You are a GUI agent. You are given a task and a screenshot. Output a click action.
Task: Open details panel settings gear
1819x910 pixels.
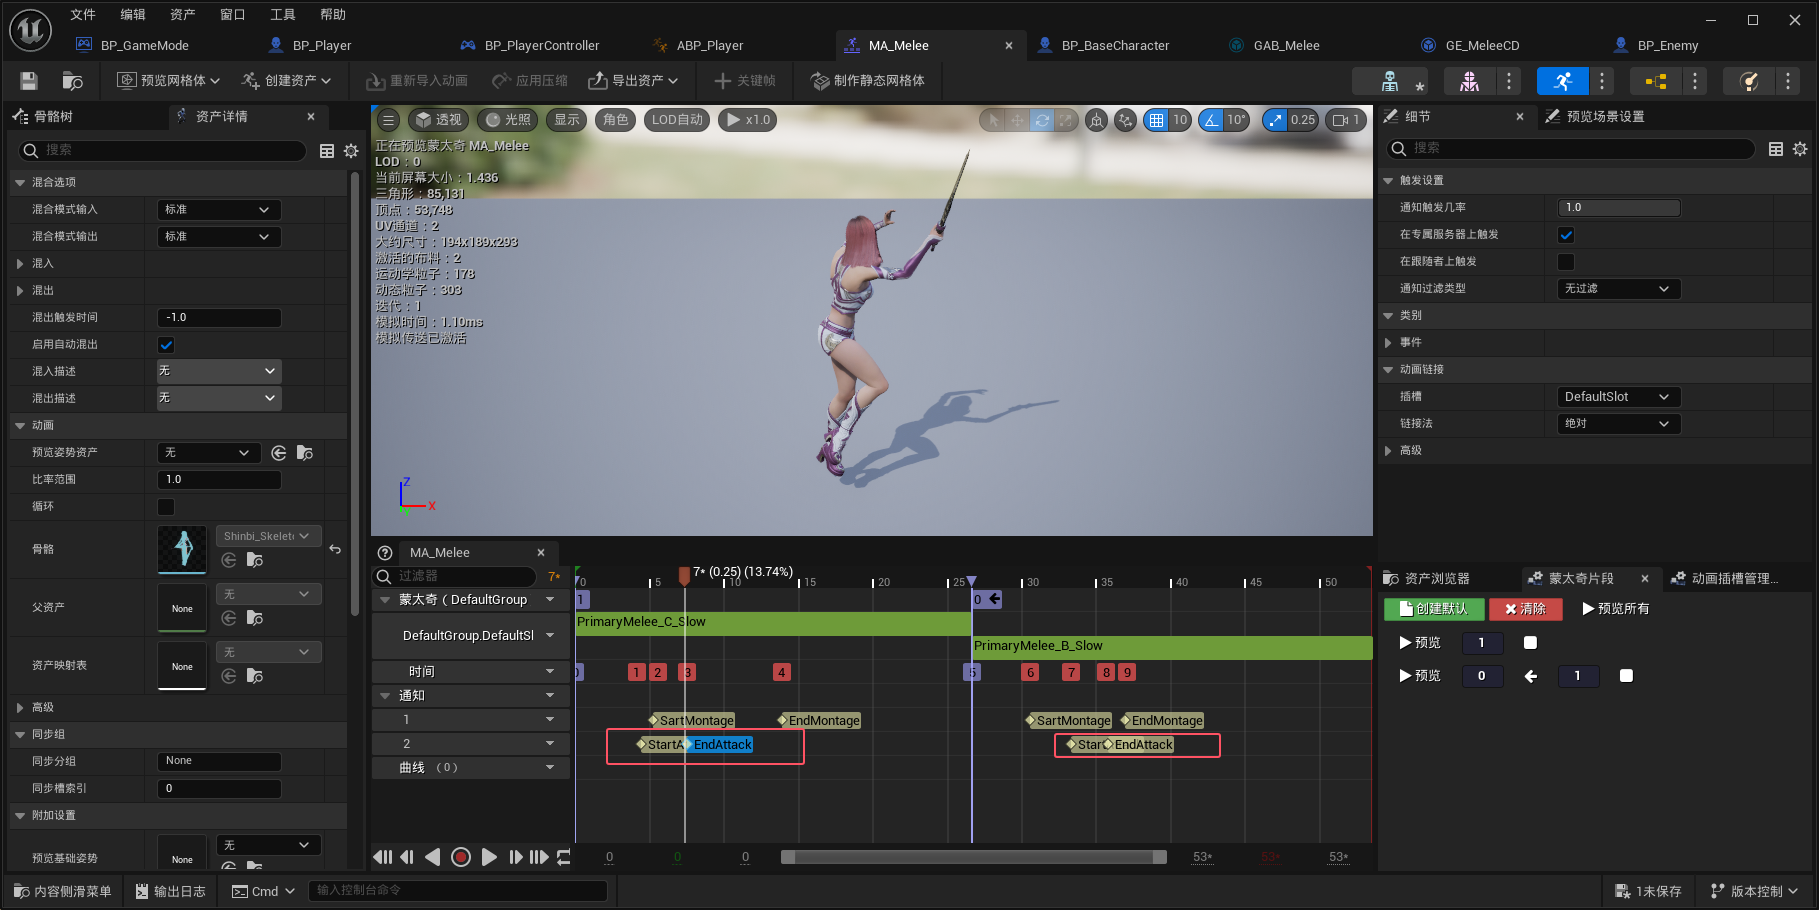(x=1800, y=149)
